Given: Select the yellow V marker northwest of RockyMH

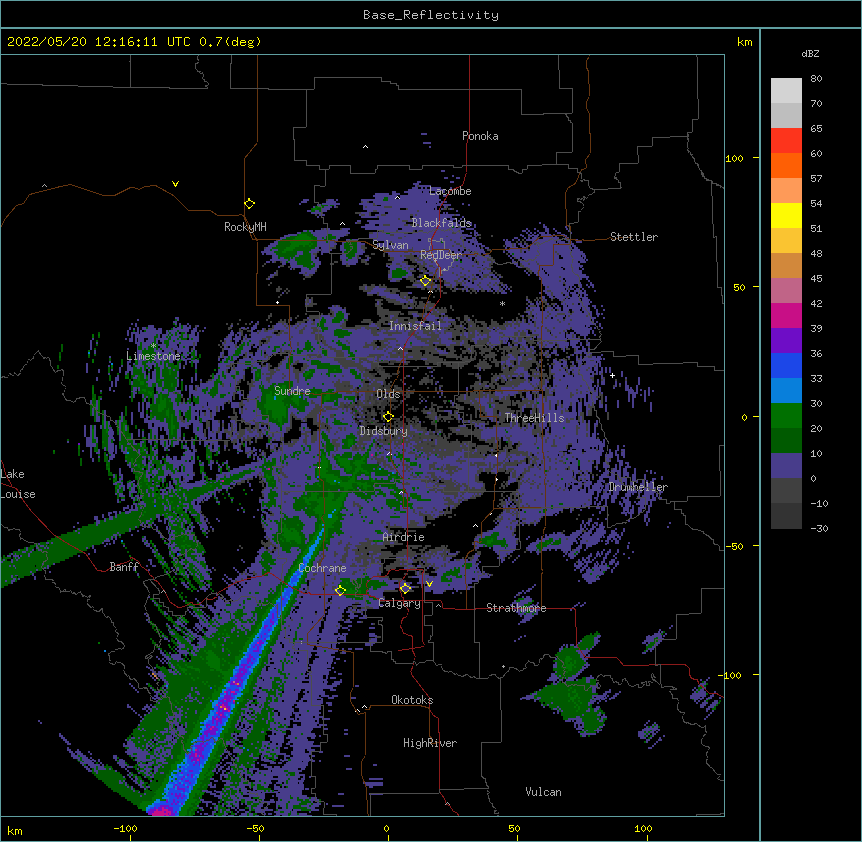Looking at the screenshot, I should pos(175,184).
